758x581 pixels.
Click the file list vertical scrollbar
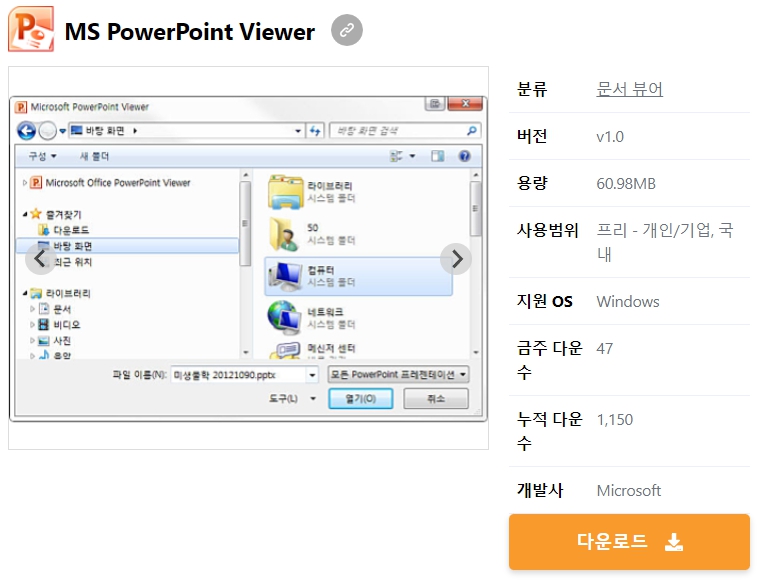click(476, 264)
